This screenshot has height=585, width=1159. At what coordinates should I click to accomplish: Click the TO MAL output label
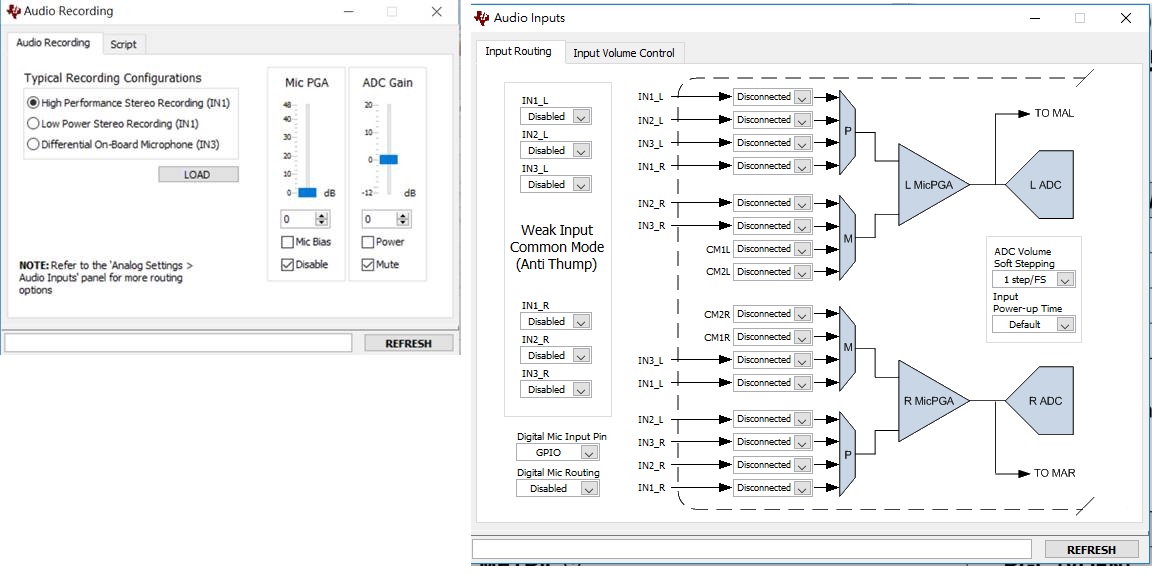pyautogui.click(x=1054, y=113)
